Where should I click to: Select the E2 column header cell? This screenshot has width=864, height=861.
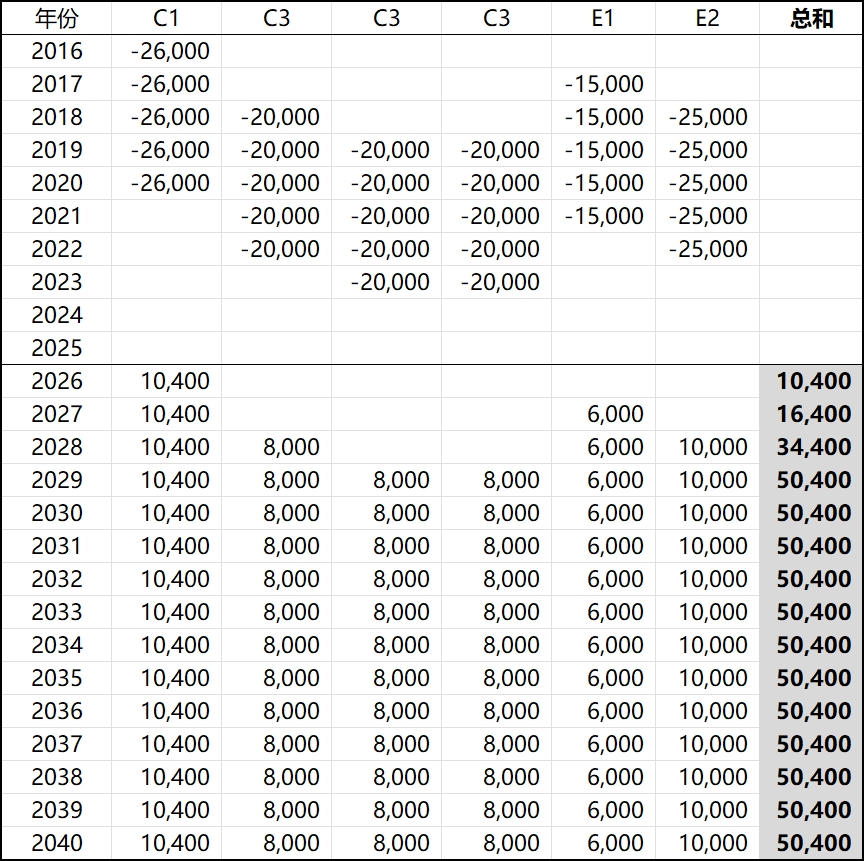[x=707, y=18]
